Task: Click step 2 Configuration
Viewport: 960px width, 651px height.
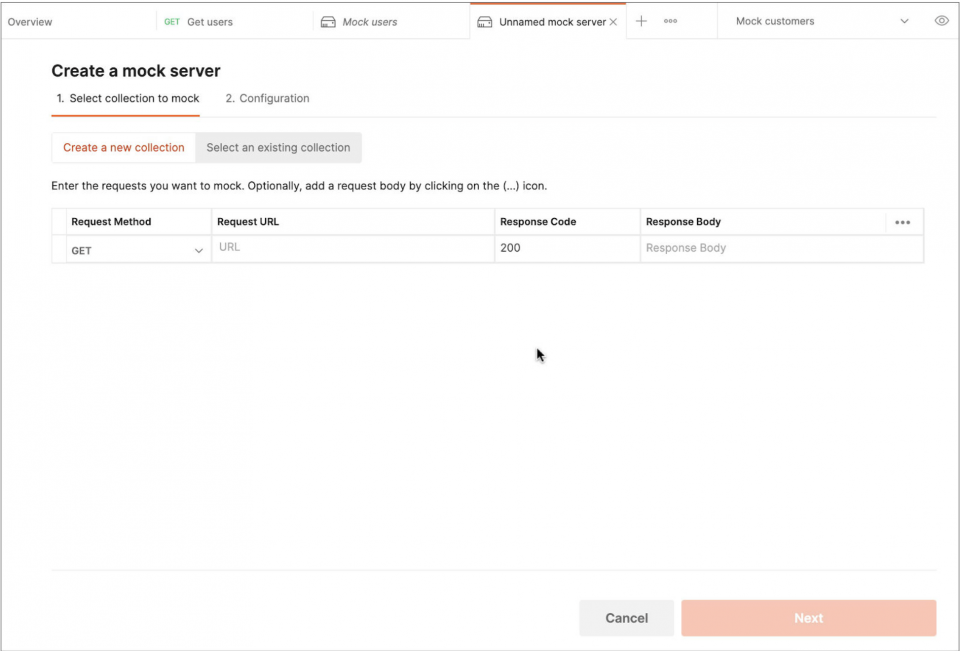Action: pyautogui.click(x=267, y=98)
